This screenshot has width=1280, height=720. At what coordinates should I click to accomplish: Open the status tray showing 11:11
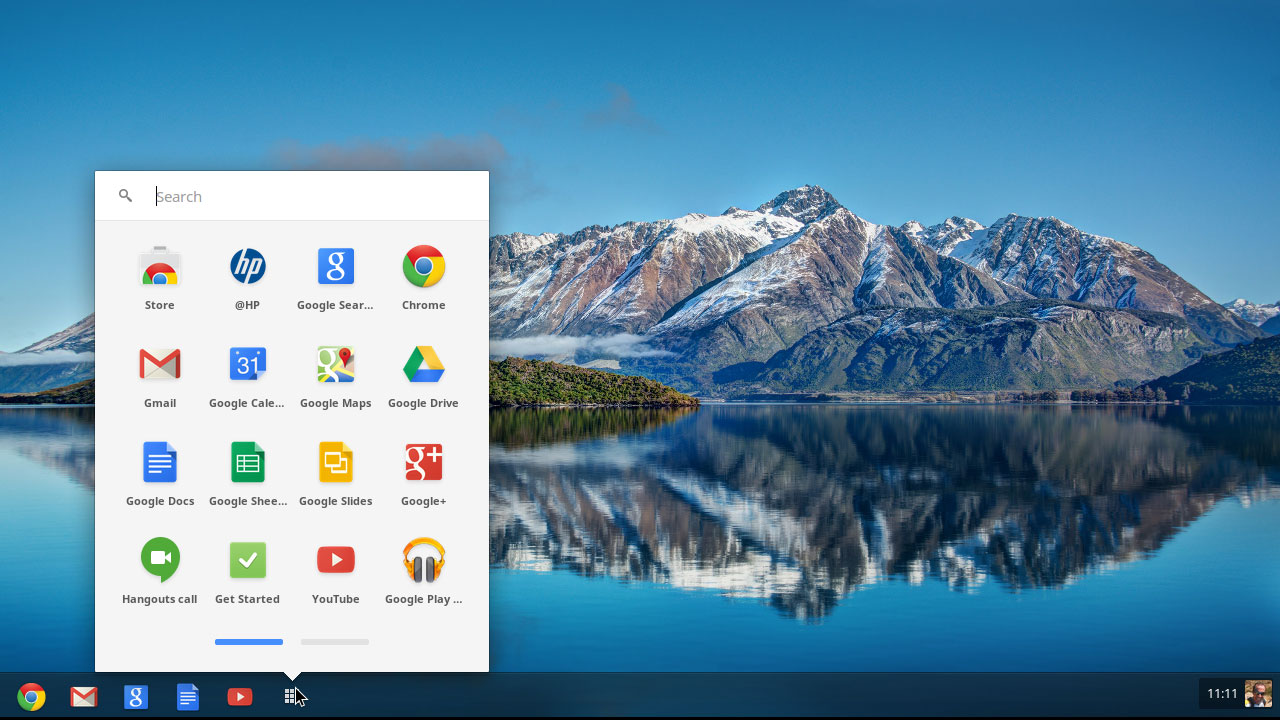click(x=1236, y=694)
